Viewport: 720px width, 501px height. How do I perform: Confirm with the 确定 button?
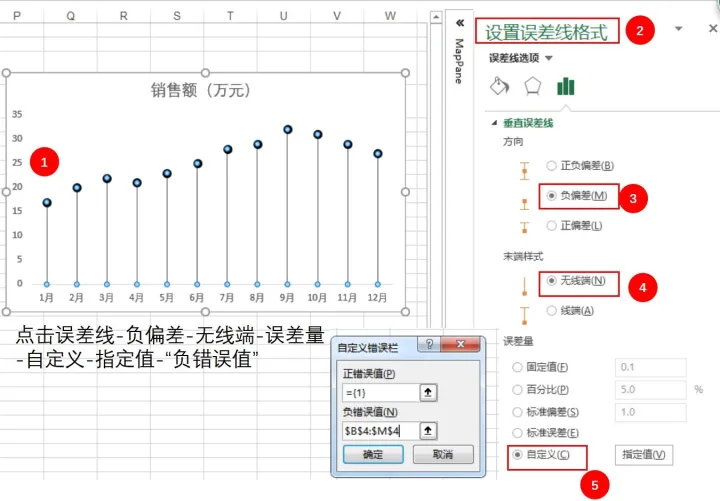[x=373, y=454]
